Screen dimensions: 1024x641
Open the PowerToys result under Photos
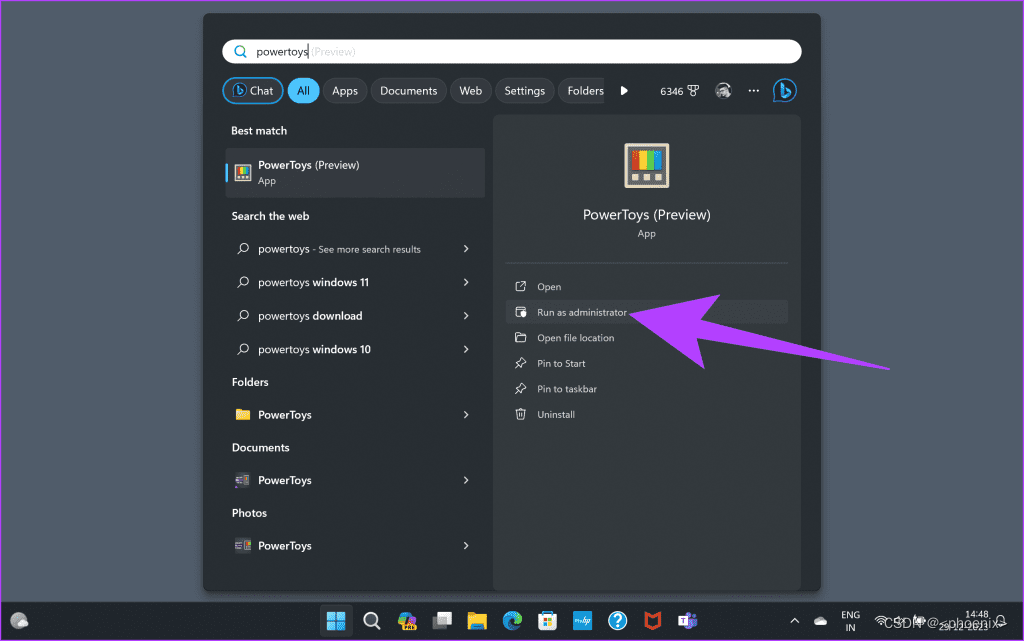pyautogui.click(x=355, y=545)
